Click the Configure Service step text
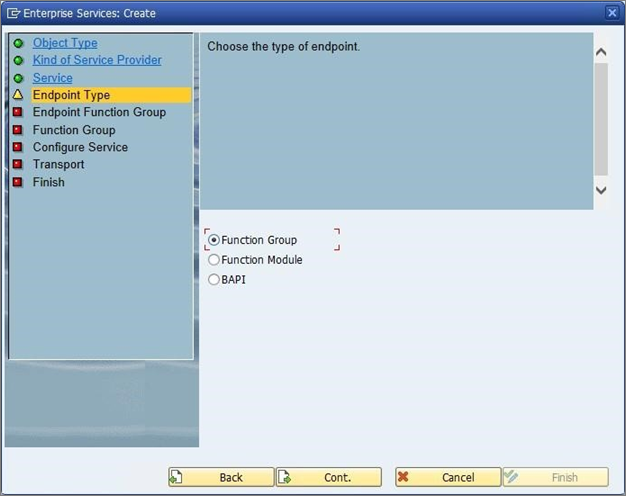Screen dimensions: 626x496 [80, 147]
